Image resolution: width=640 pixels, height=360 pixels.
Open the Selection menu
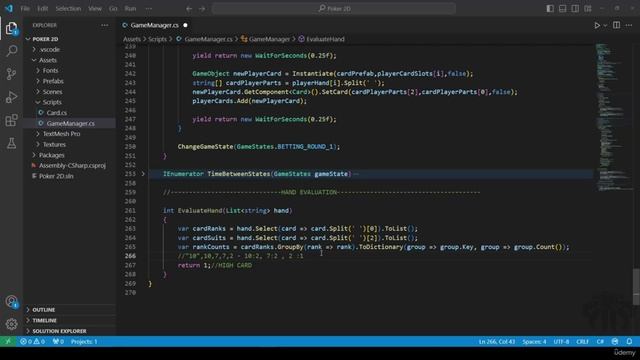[x=68, y=9]
